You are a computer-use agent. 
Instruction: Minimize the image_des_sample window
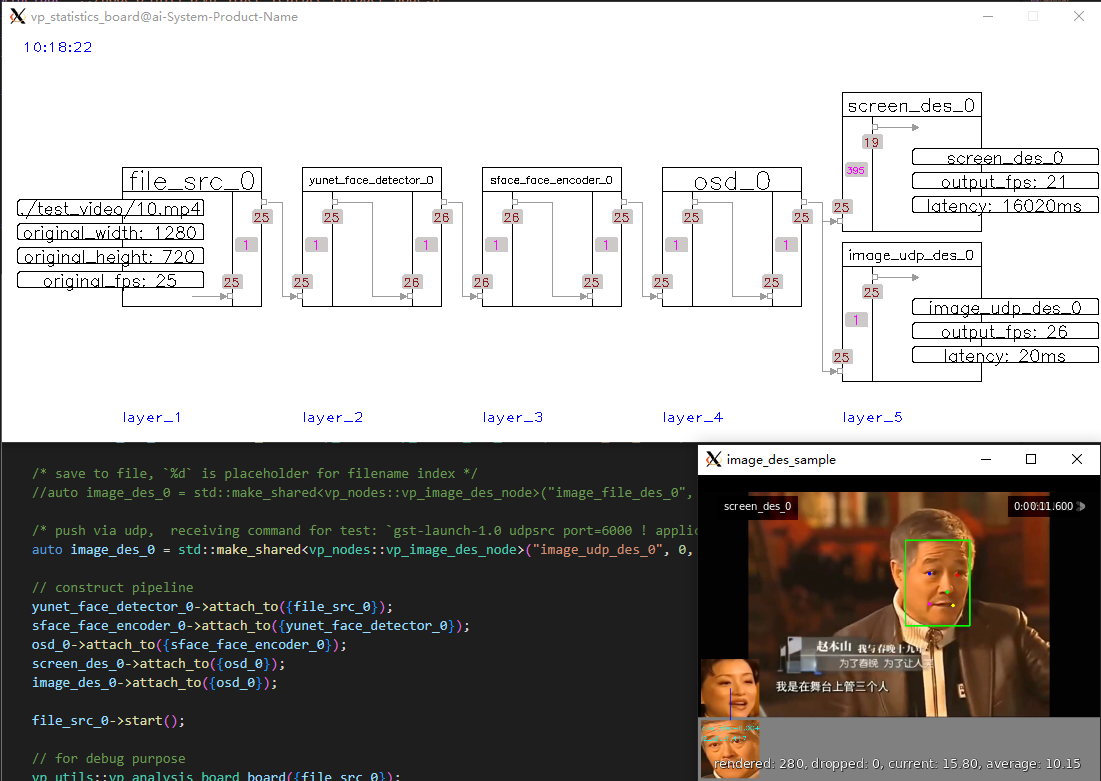pos(986,459)
